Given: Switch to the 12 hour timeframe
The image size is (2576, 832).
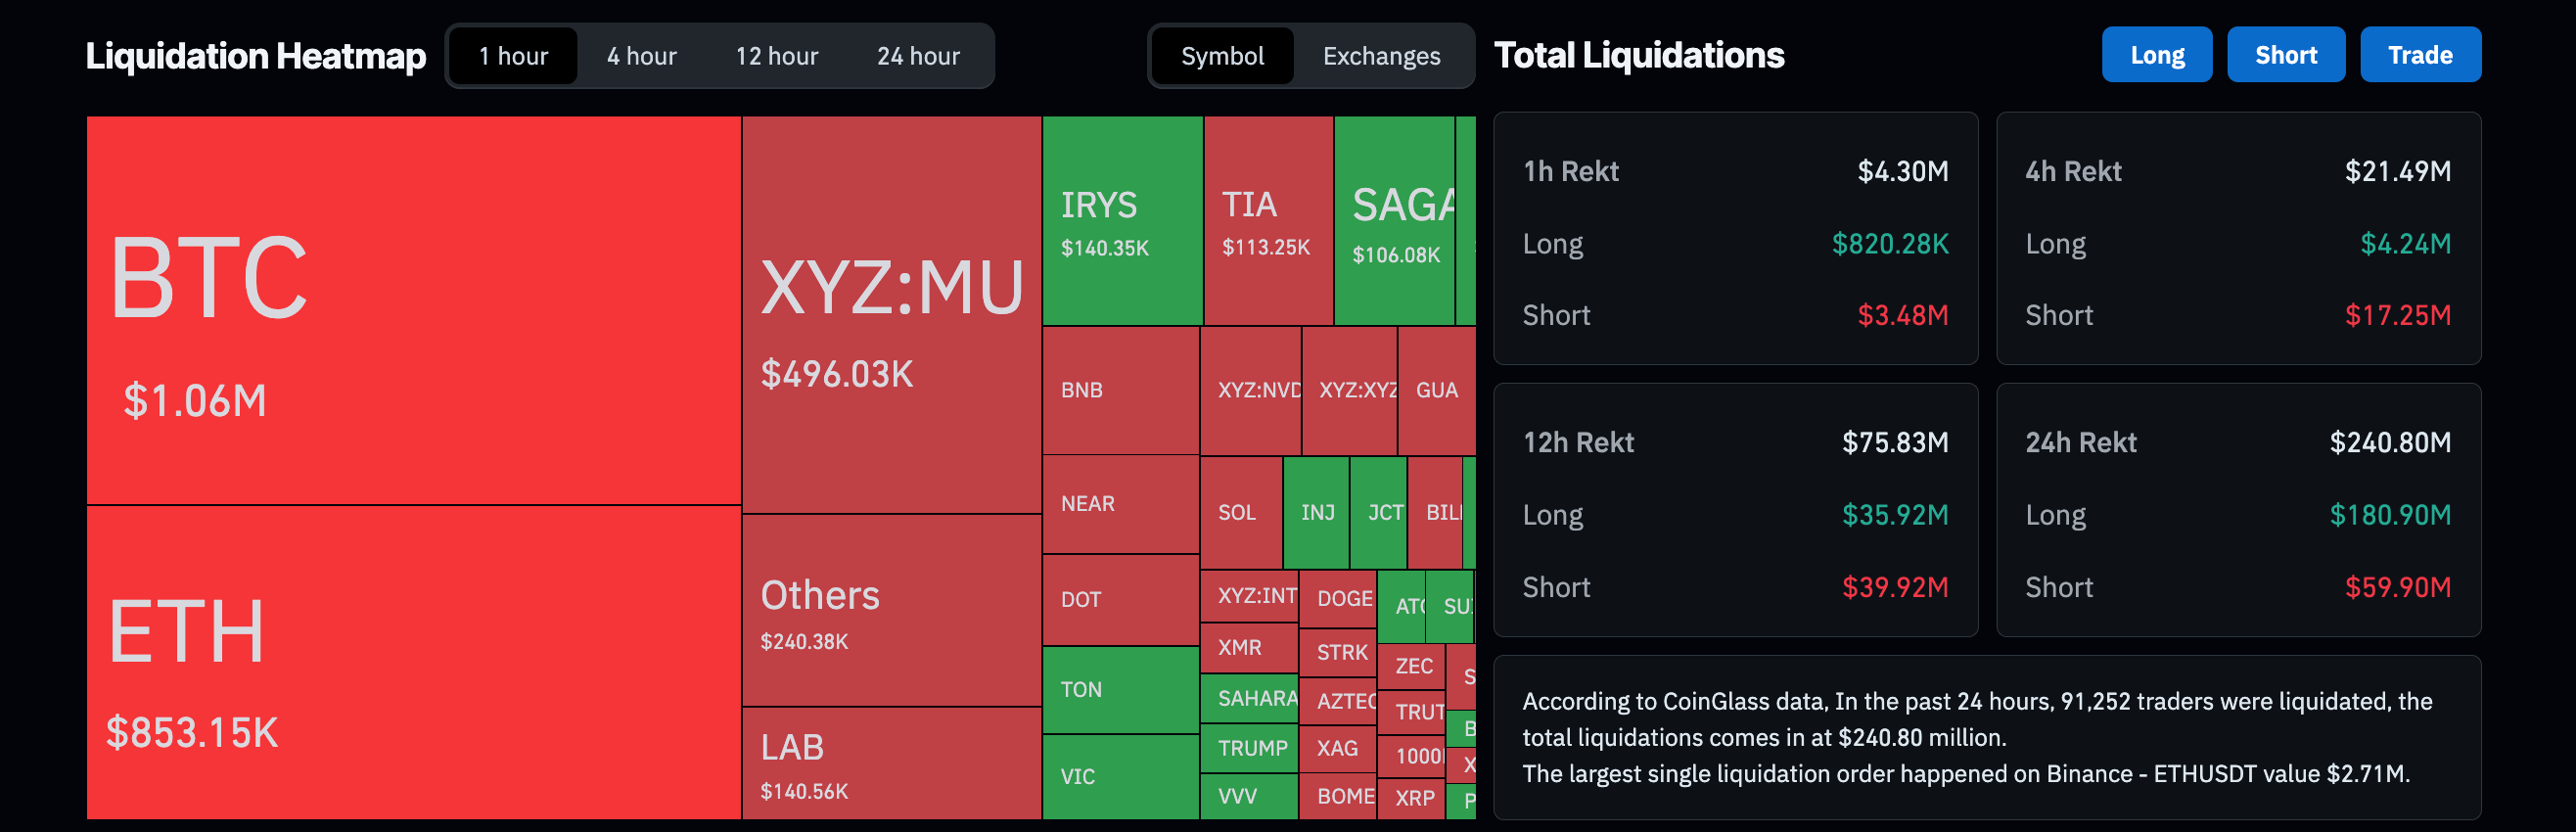Looking at the screenshot, I should [777, 56].
